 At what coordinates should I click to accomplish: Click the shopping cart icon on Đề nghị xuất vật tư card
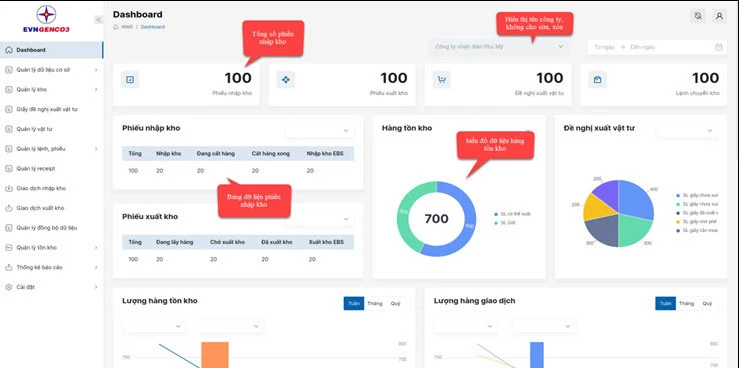442,80
